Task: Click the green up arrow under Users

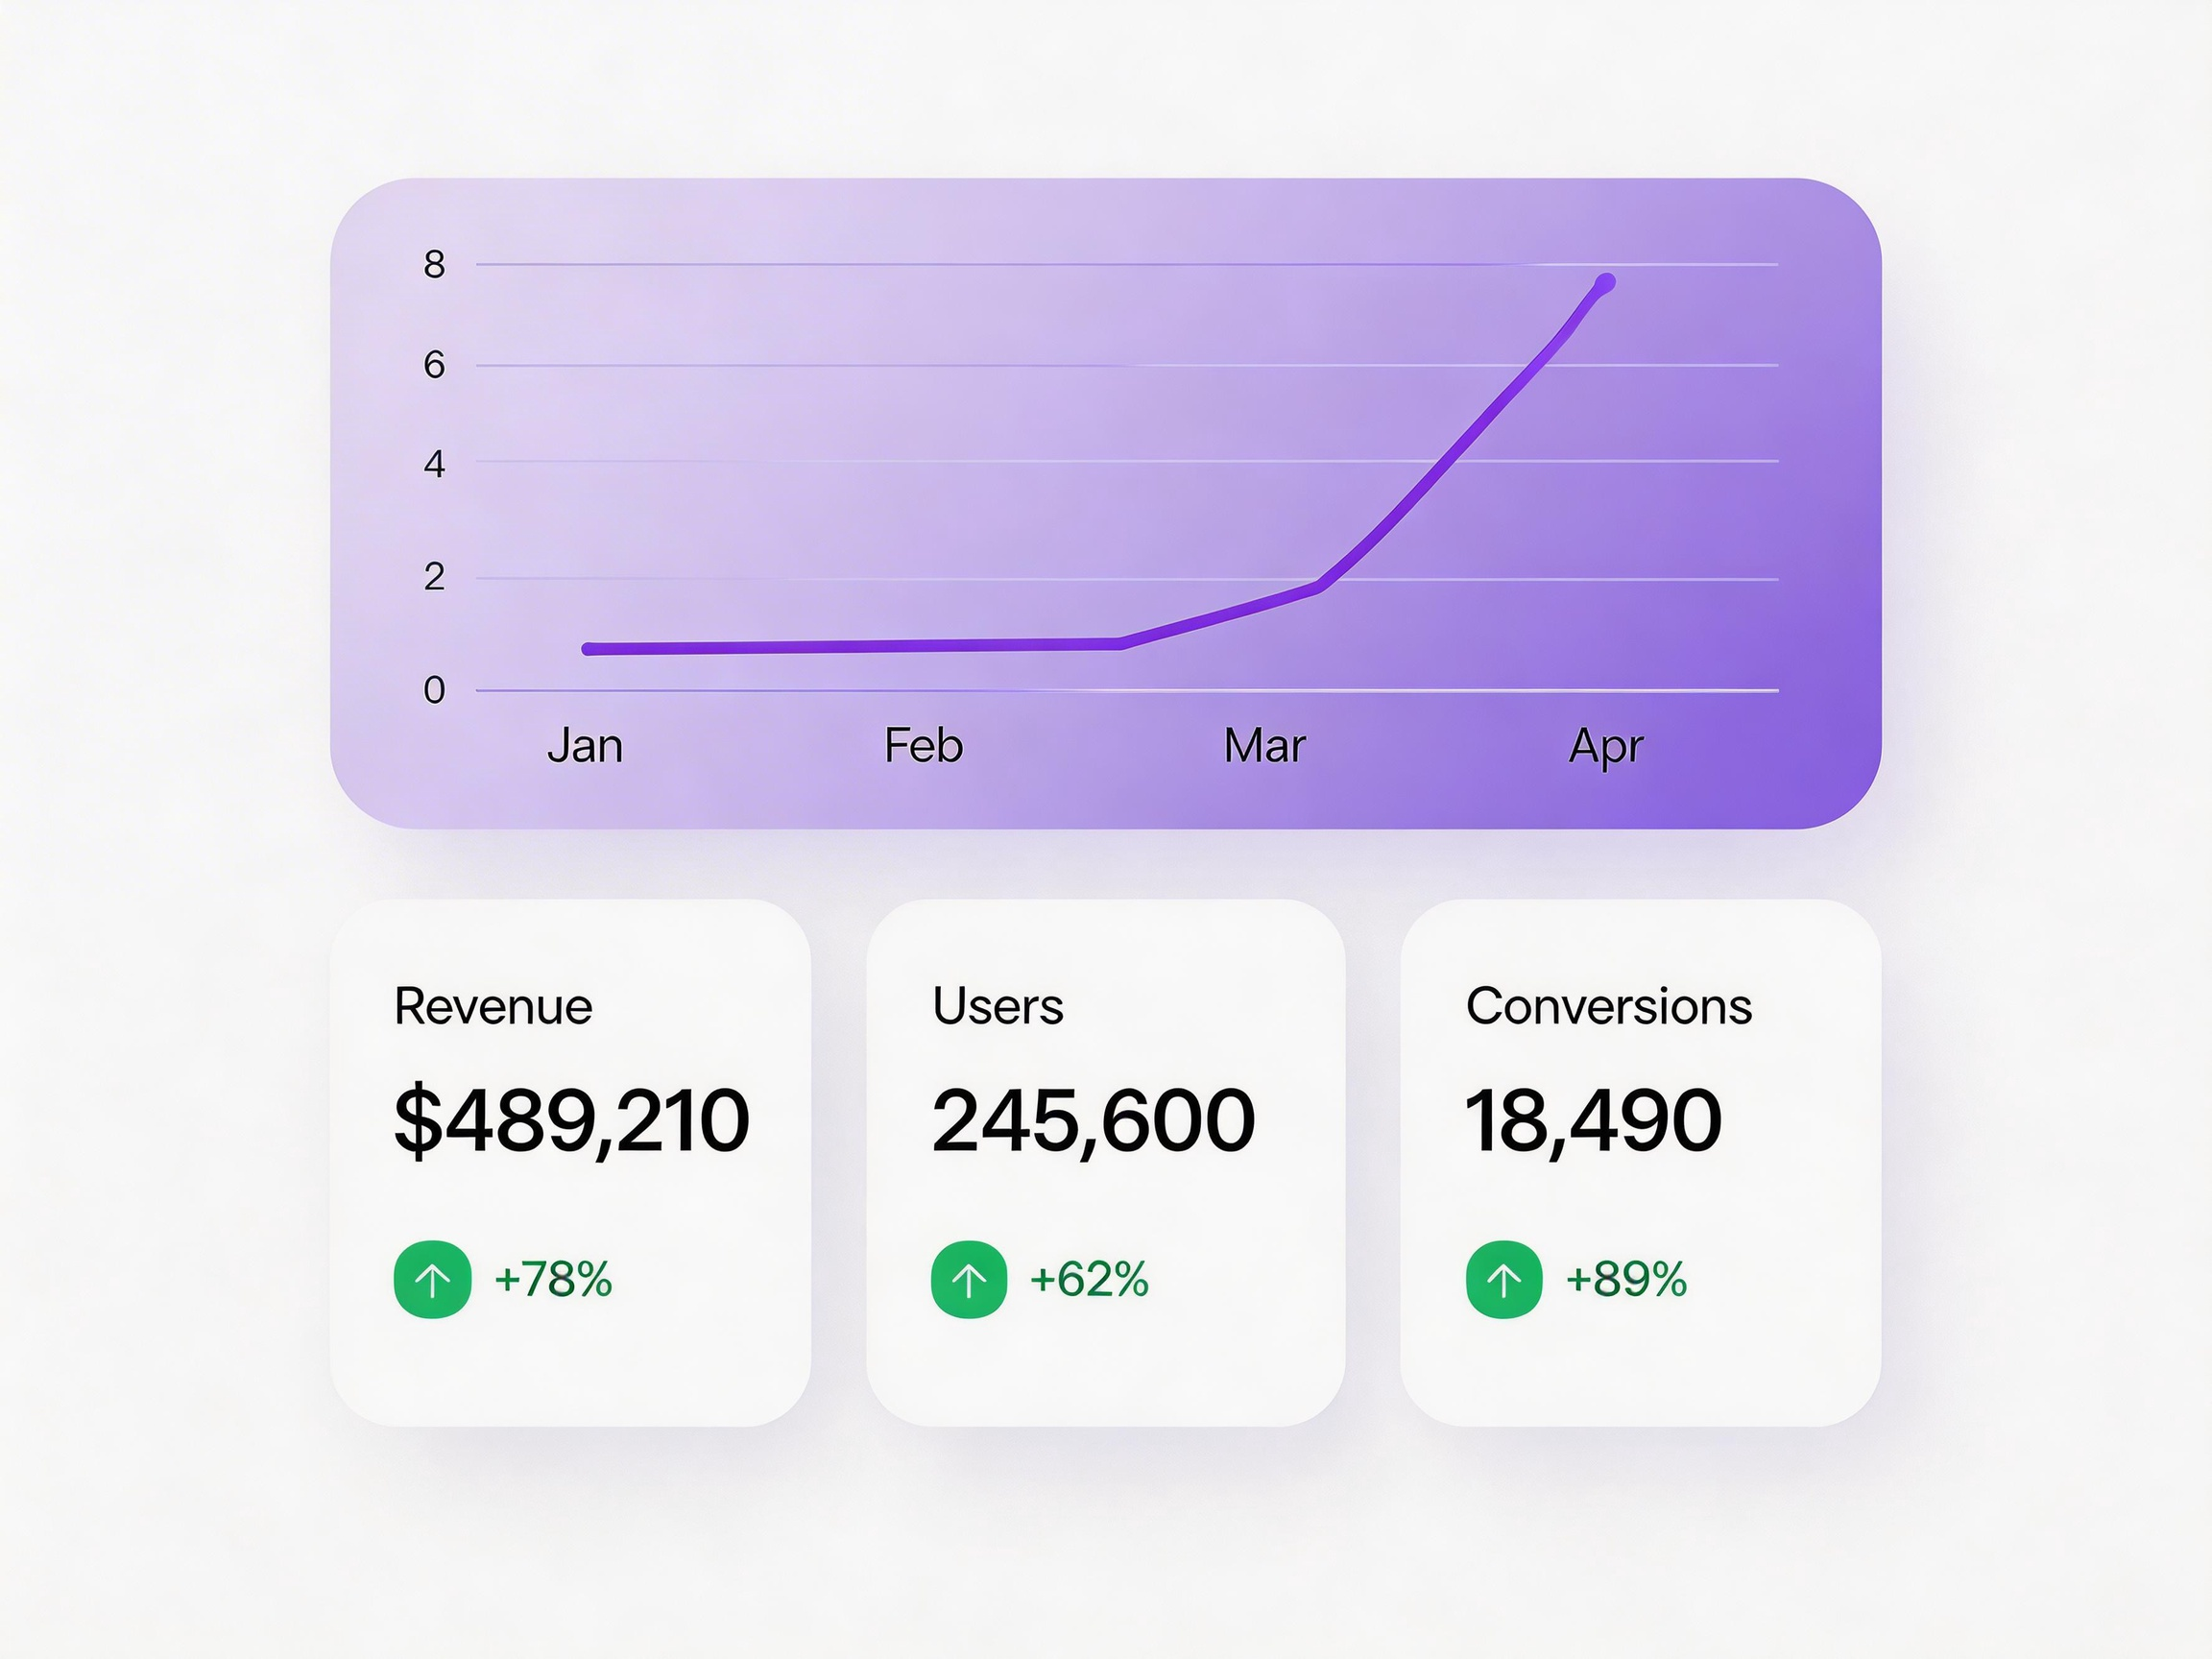Action: (968, 1279)
